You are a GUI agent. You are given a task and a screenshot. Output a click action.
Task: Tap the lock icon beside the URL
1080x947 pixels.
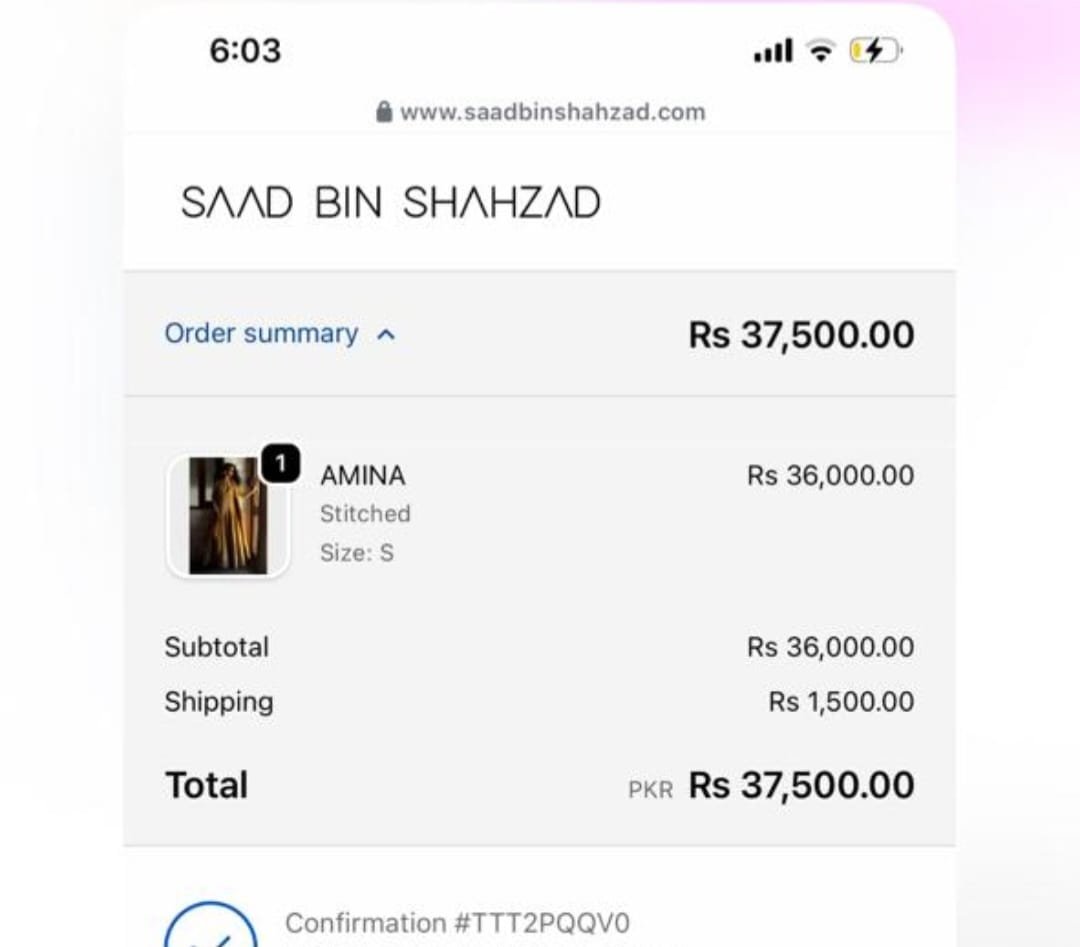coord(384,112)
